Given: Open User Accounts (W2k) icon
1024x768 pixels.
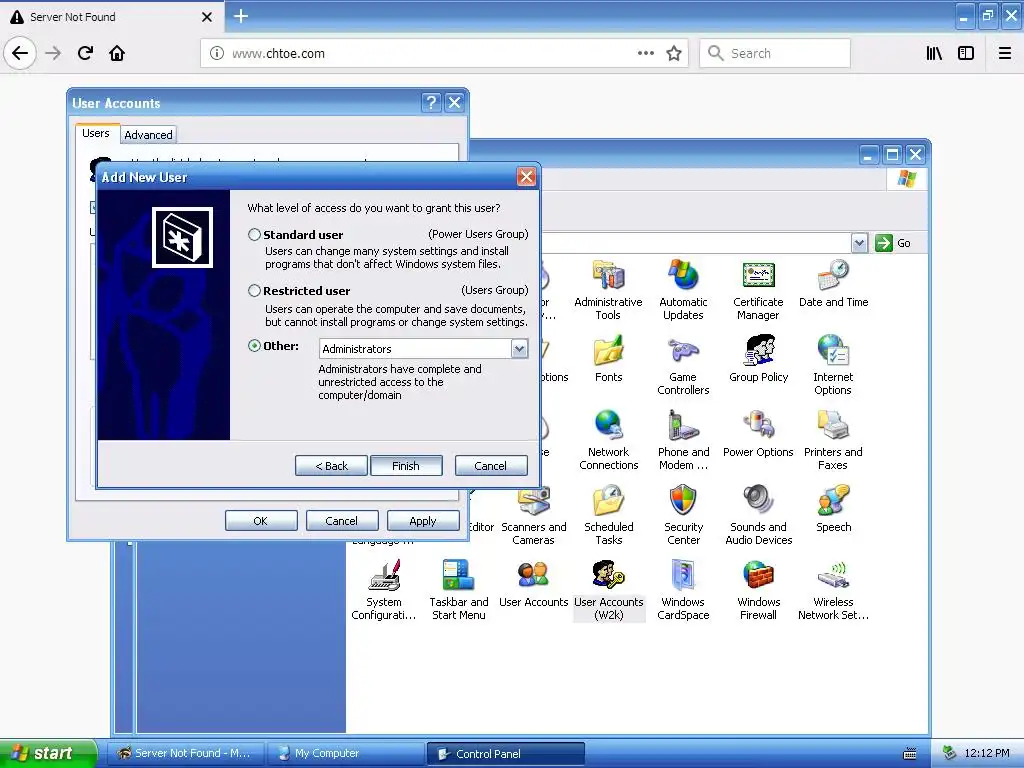Looking at the screenshot, I should pyautogui.click(x=609, y=590).
